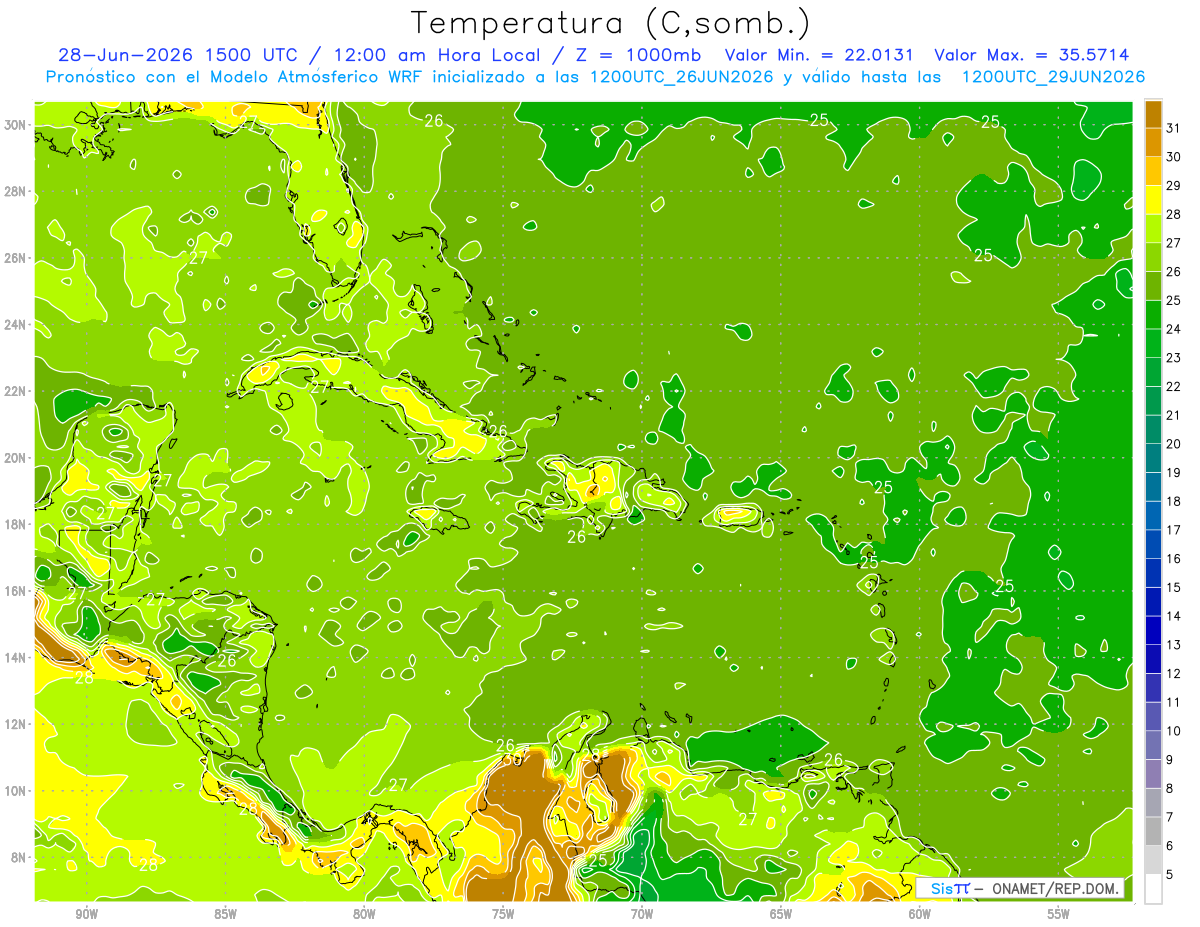
Task: Click the 75W longitude axis label
Action: [x=503, y=914]
